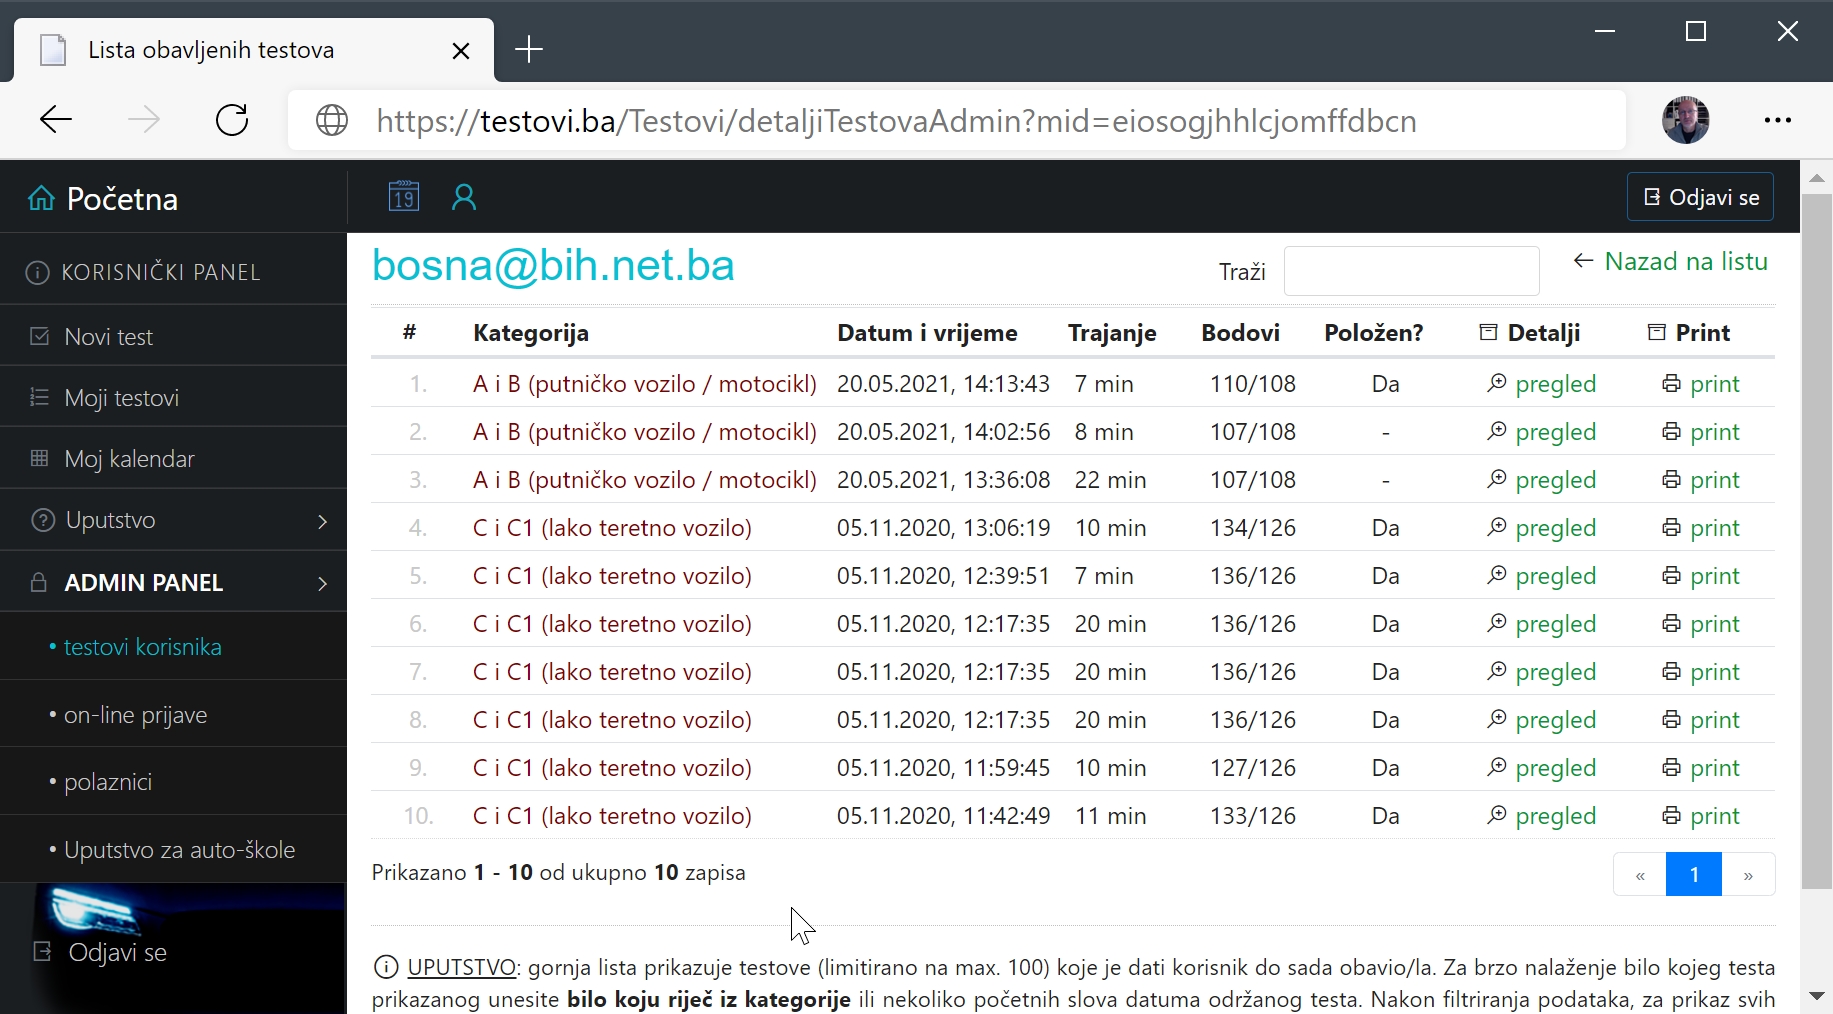The image size is (1833, 1014).
Task: Click the Moji testovi list icon
Action: click(40, 397)
